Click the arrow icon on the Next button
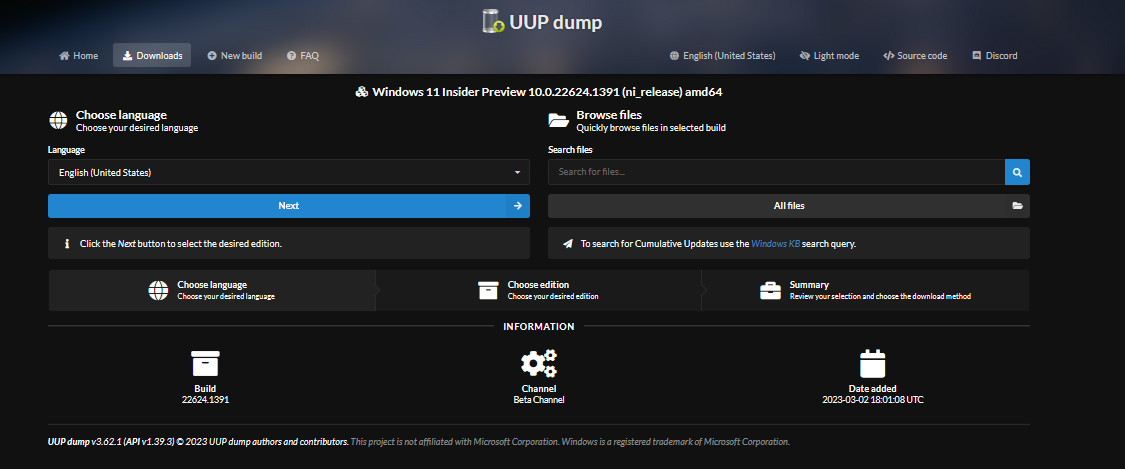 [517, 206]
